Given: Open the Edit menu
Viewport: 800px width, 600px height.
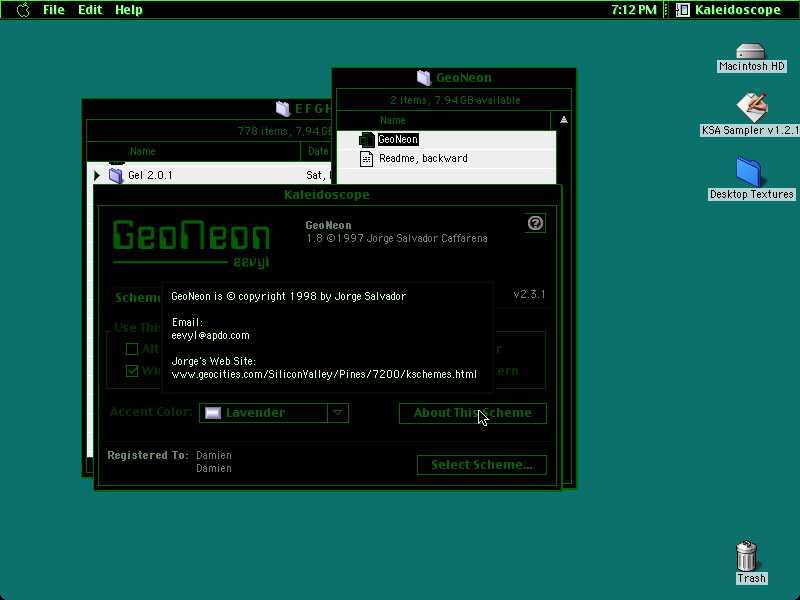Looking at the screenshot, I should coord(90,10).
